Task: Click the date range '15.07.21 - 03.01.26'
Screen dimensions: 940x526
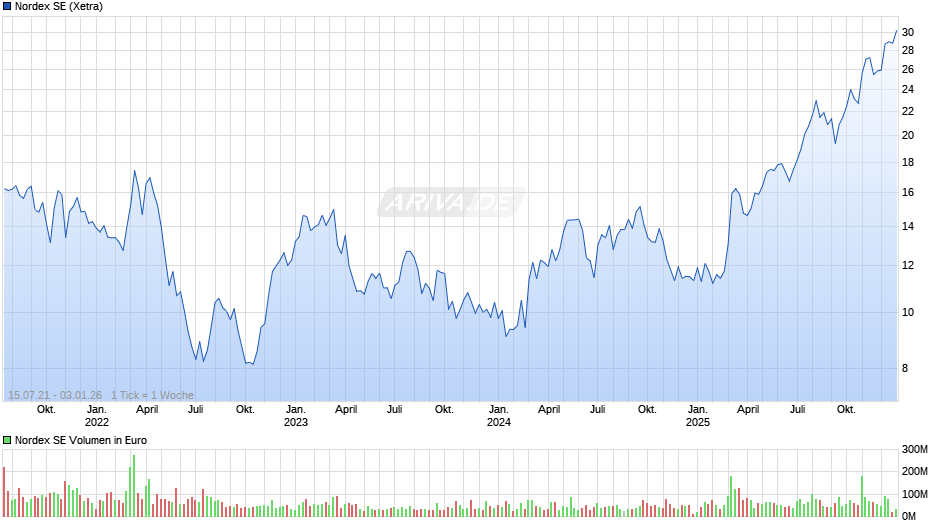Action: [x=55, y=395]
